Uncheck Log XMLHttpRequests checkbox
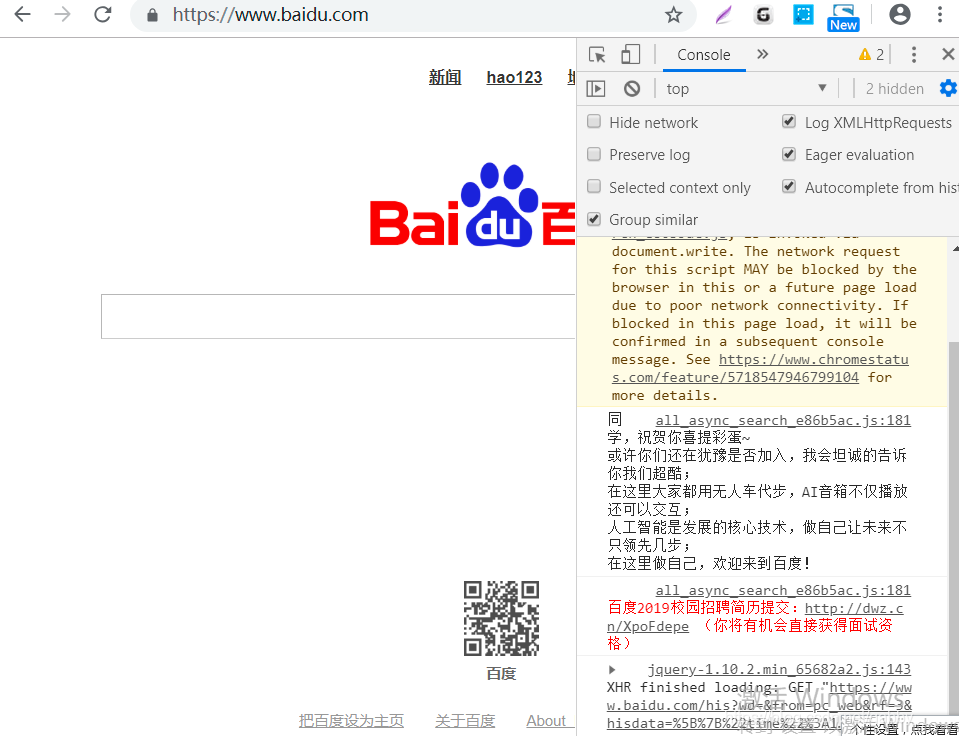959x736 pixels. click(x=789, y=121)
